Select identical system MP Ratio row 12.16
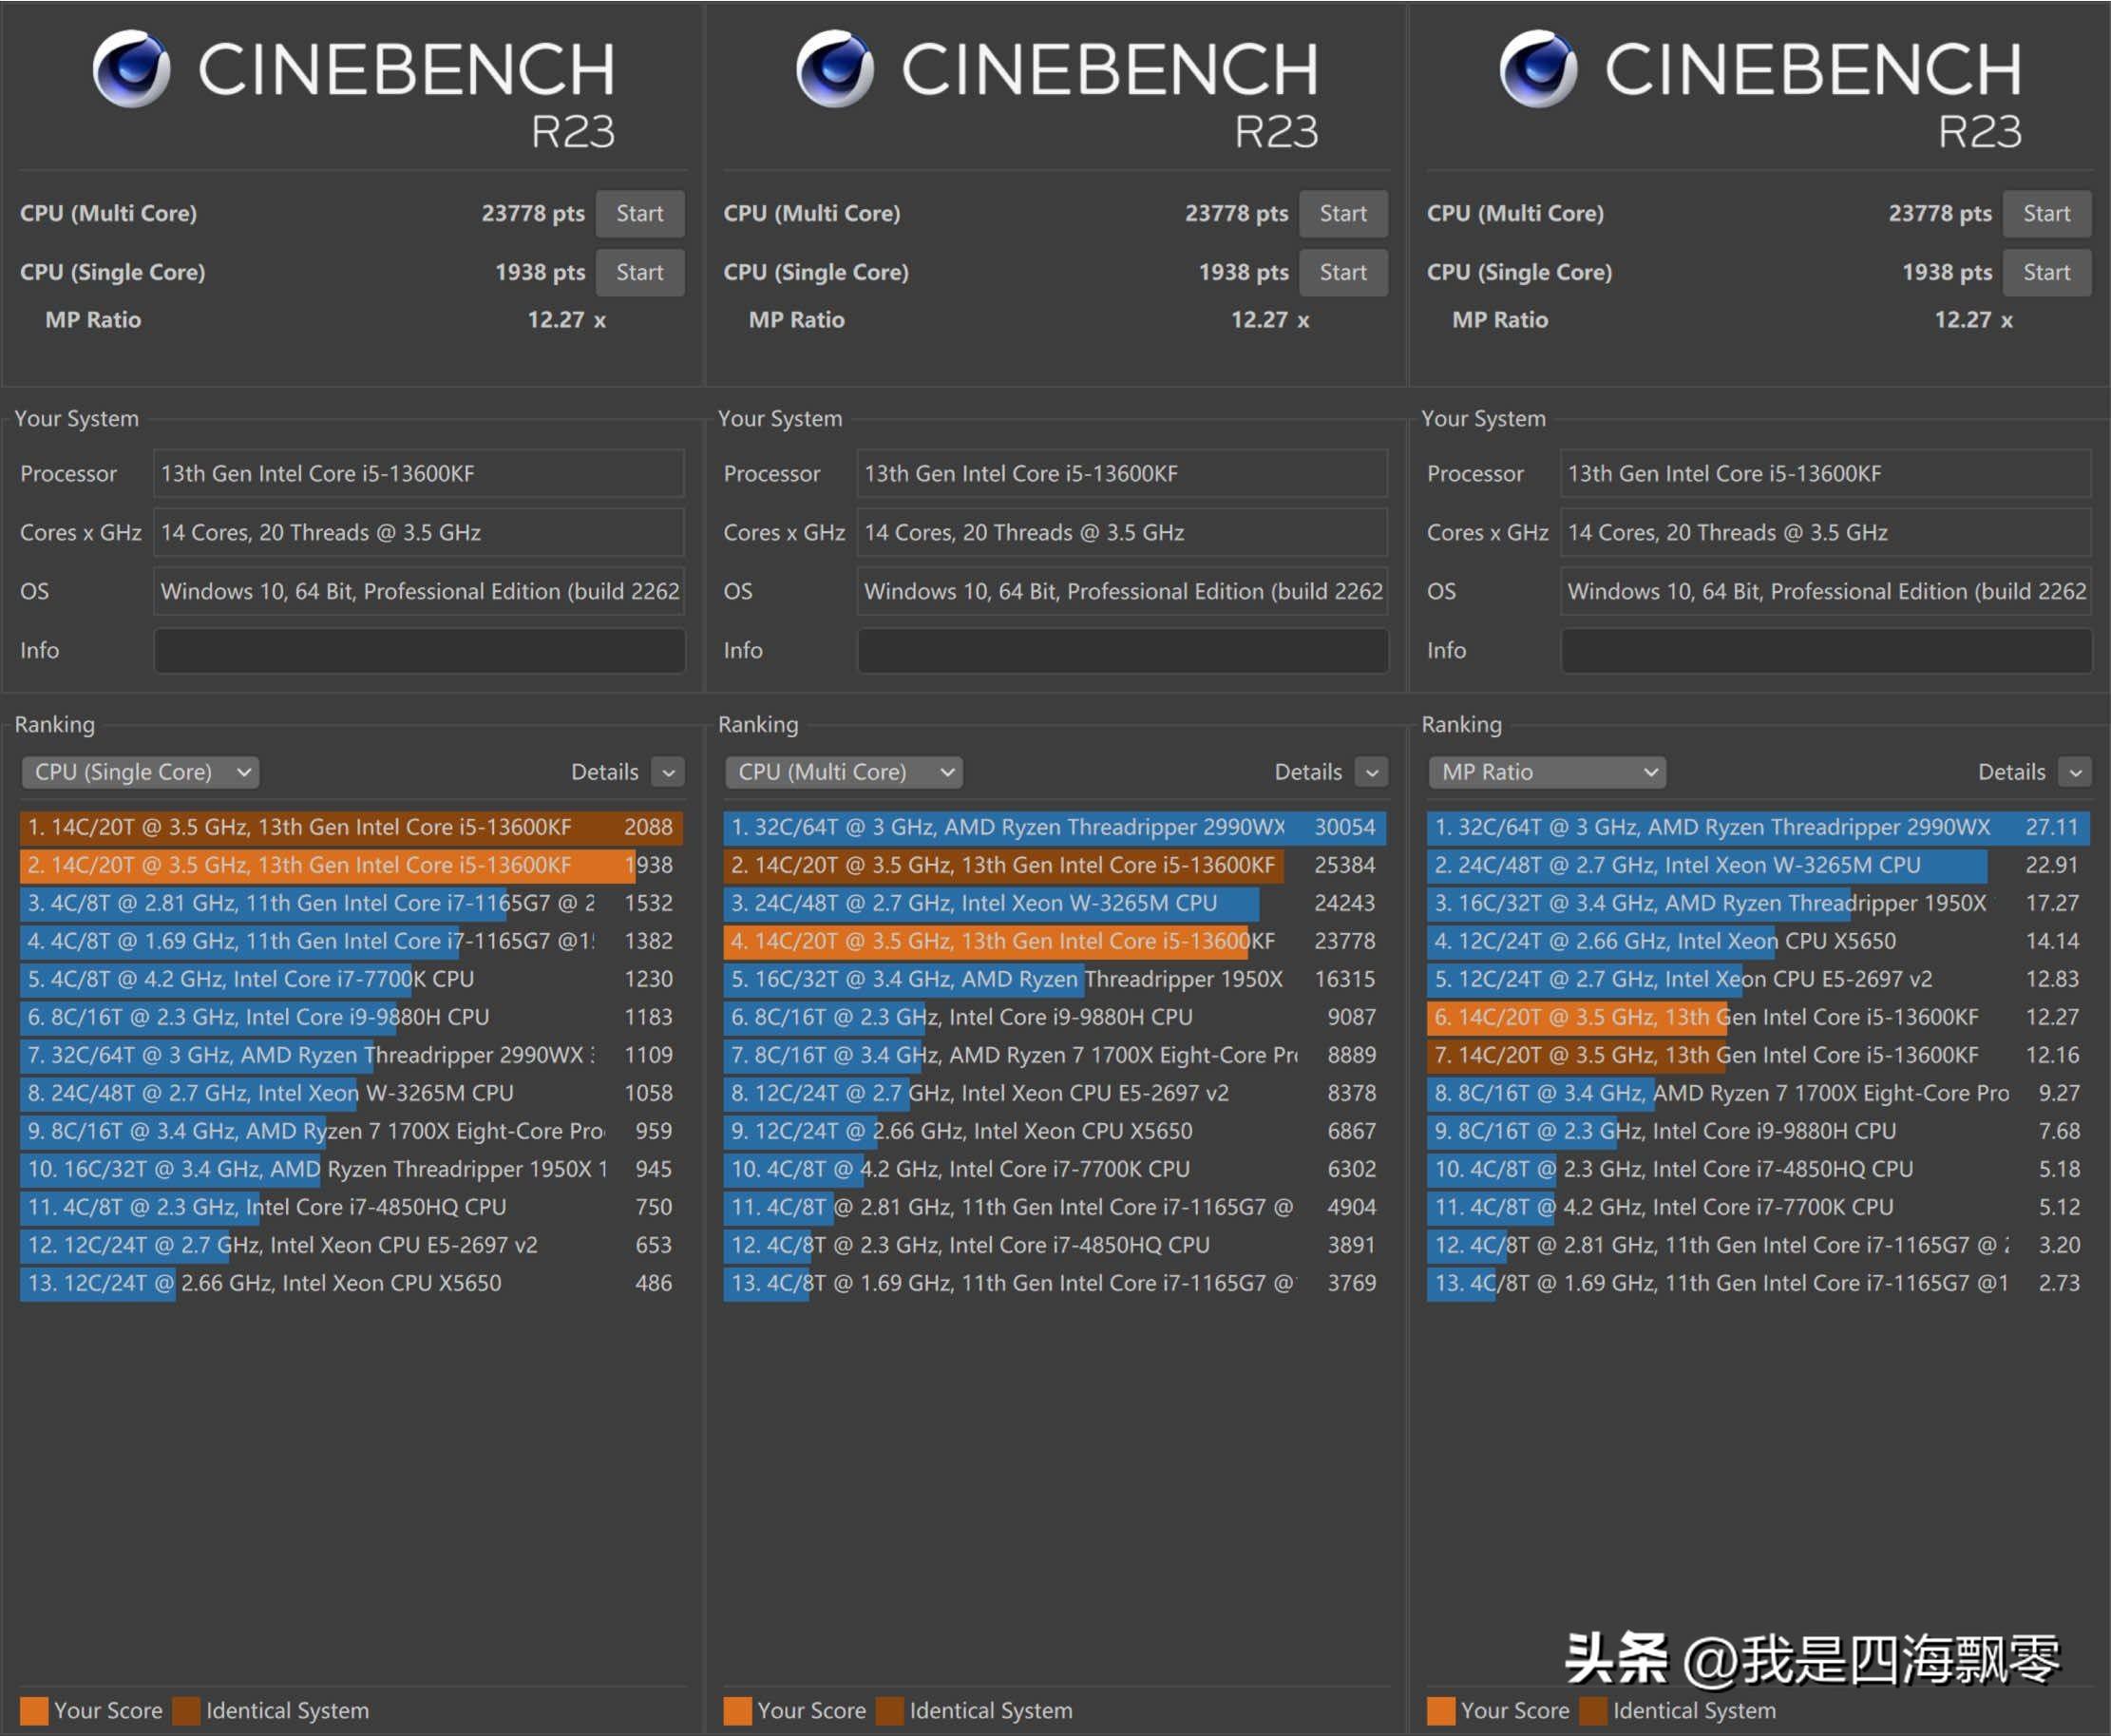This screenshot has height=1736, width=2111. click(1758, 1055)
